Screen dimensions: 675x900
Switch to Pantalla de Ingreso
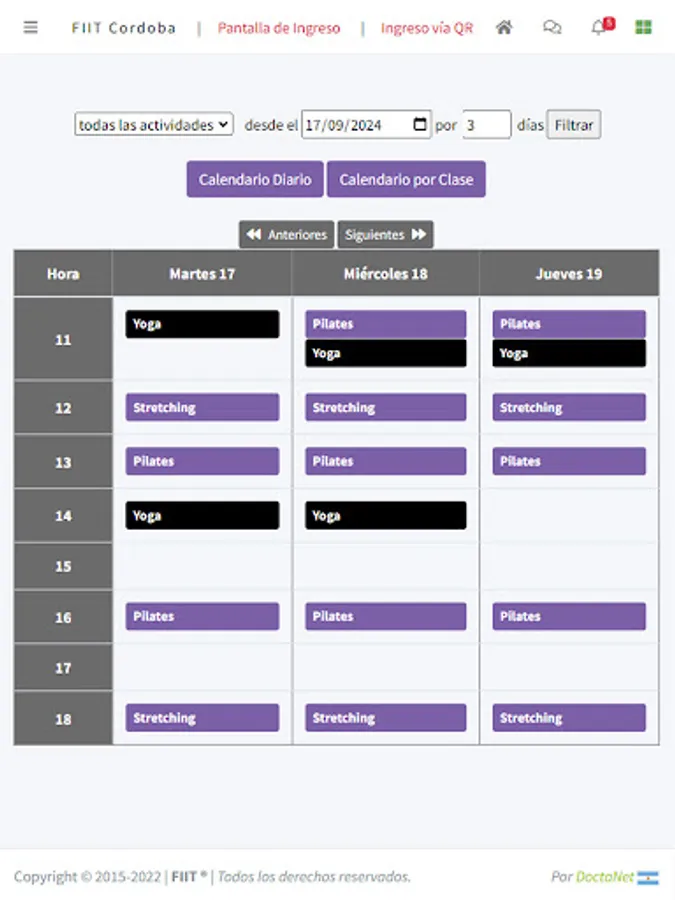(279, 29)
